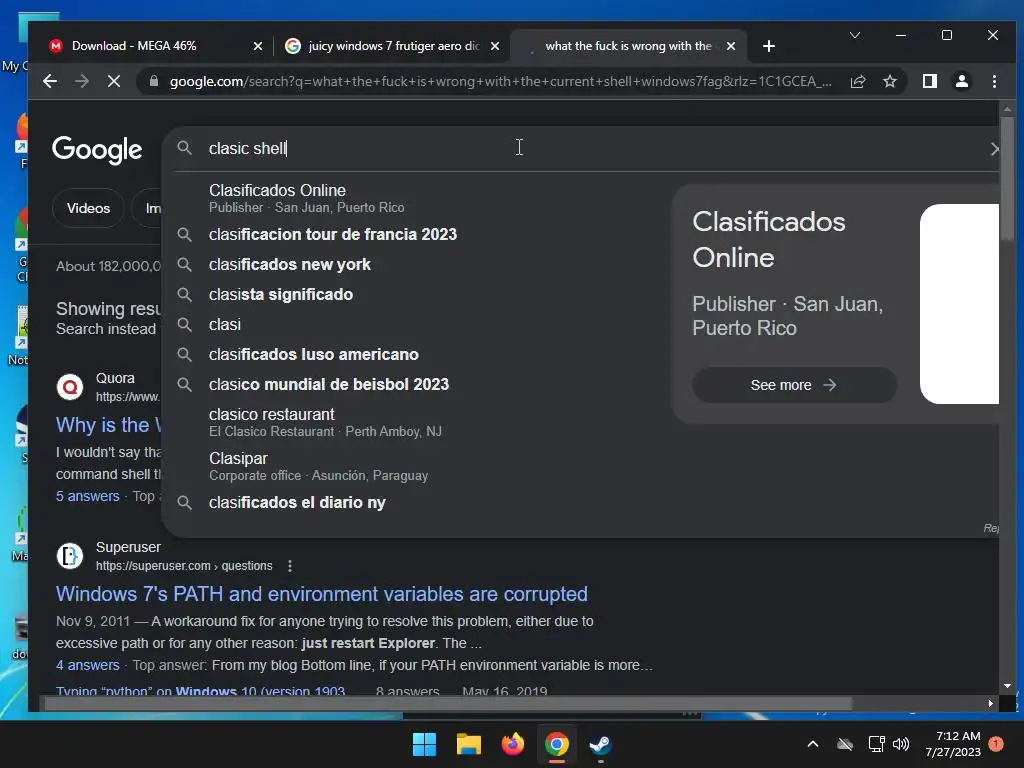This screenshot has height=768, width=1024.
Task: Open File Explorer from taskbar
Action: point(468,744)
